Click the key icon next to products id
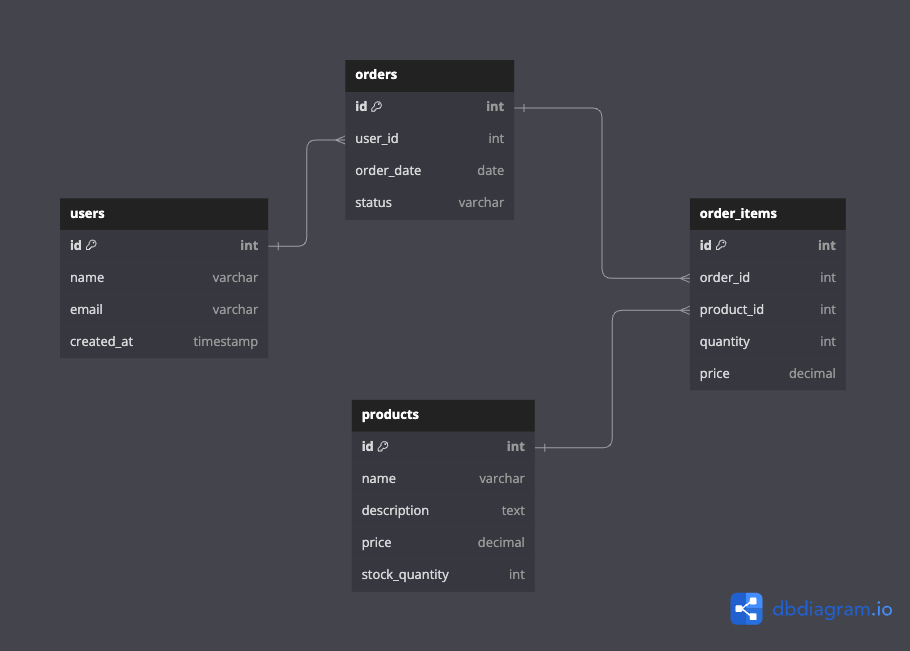Image resolution: width=910 pixels, height=651 pixels. (x=383, y=446)
